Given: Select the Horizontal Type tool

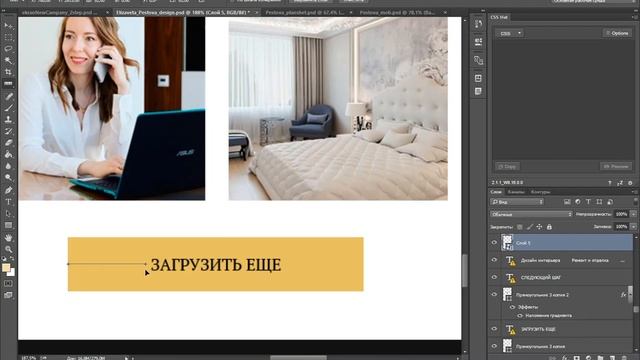Looking at the screenshot, I should tap(8, 202).
